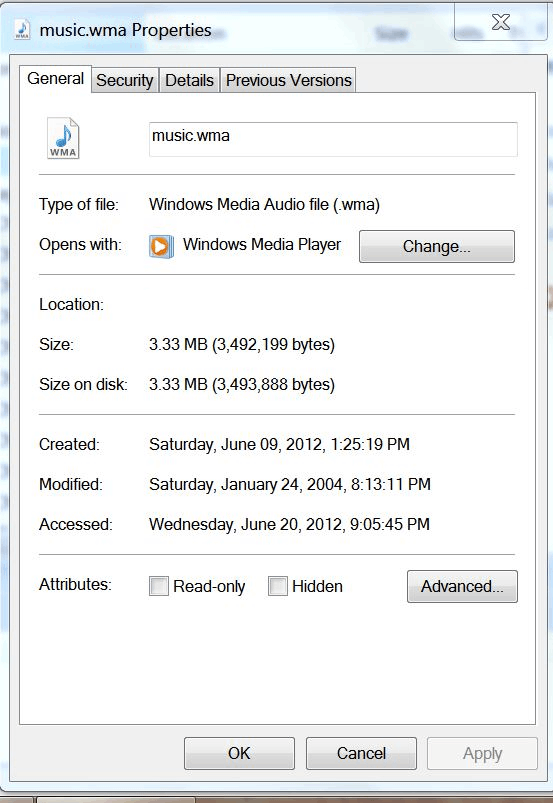This screenshot has width=553, height=803.
Task: Click the 'Opens with:' label
Action: pos(80,244)
